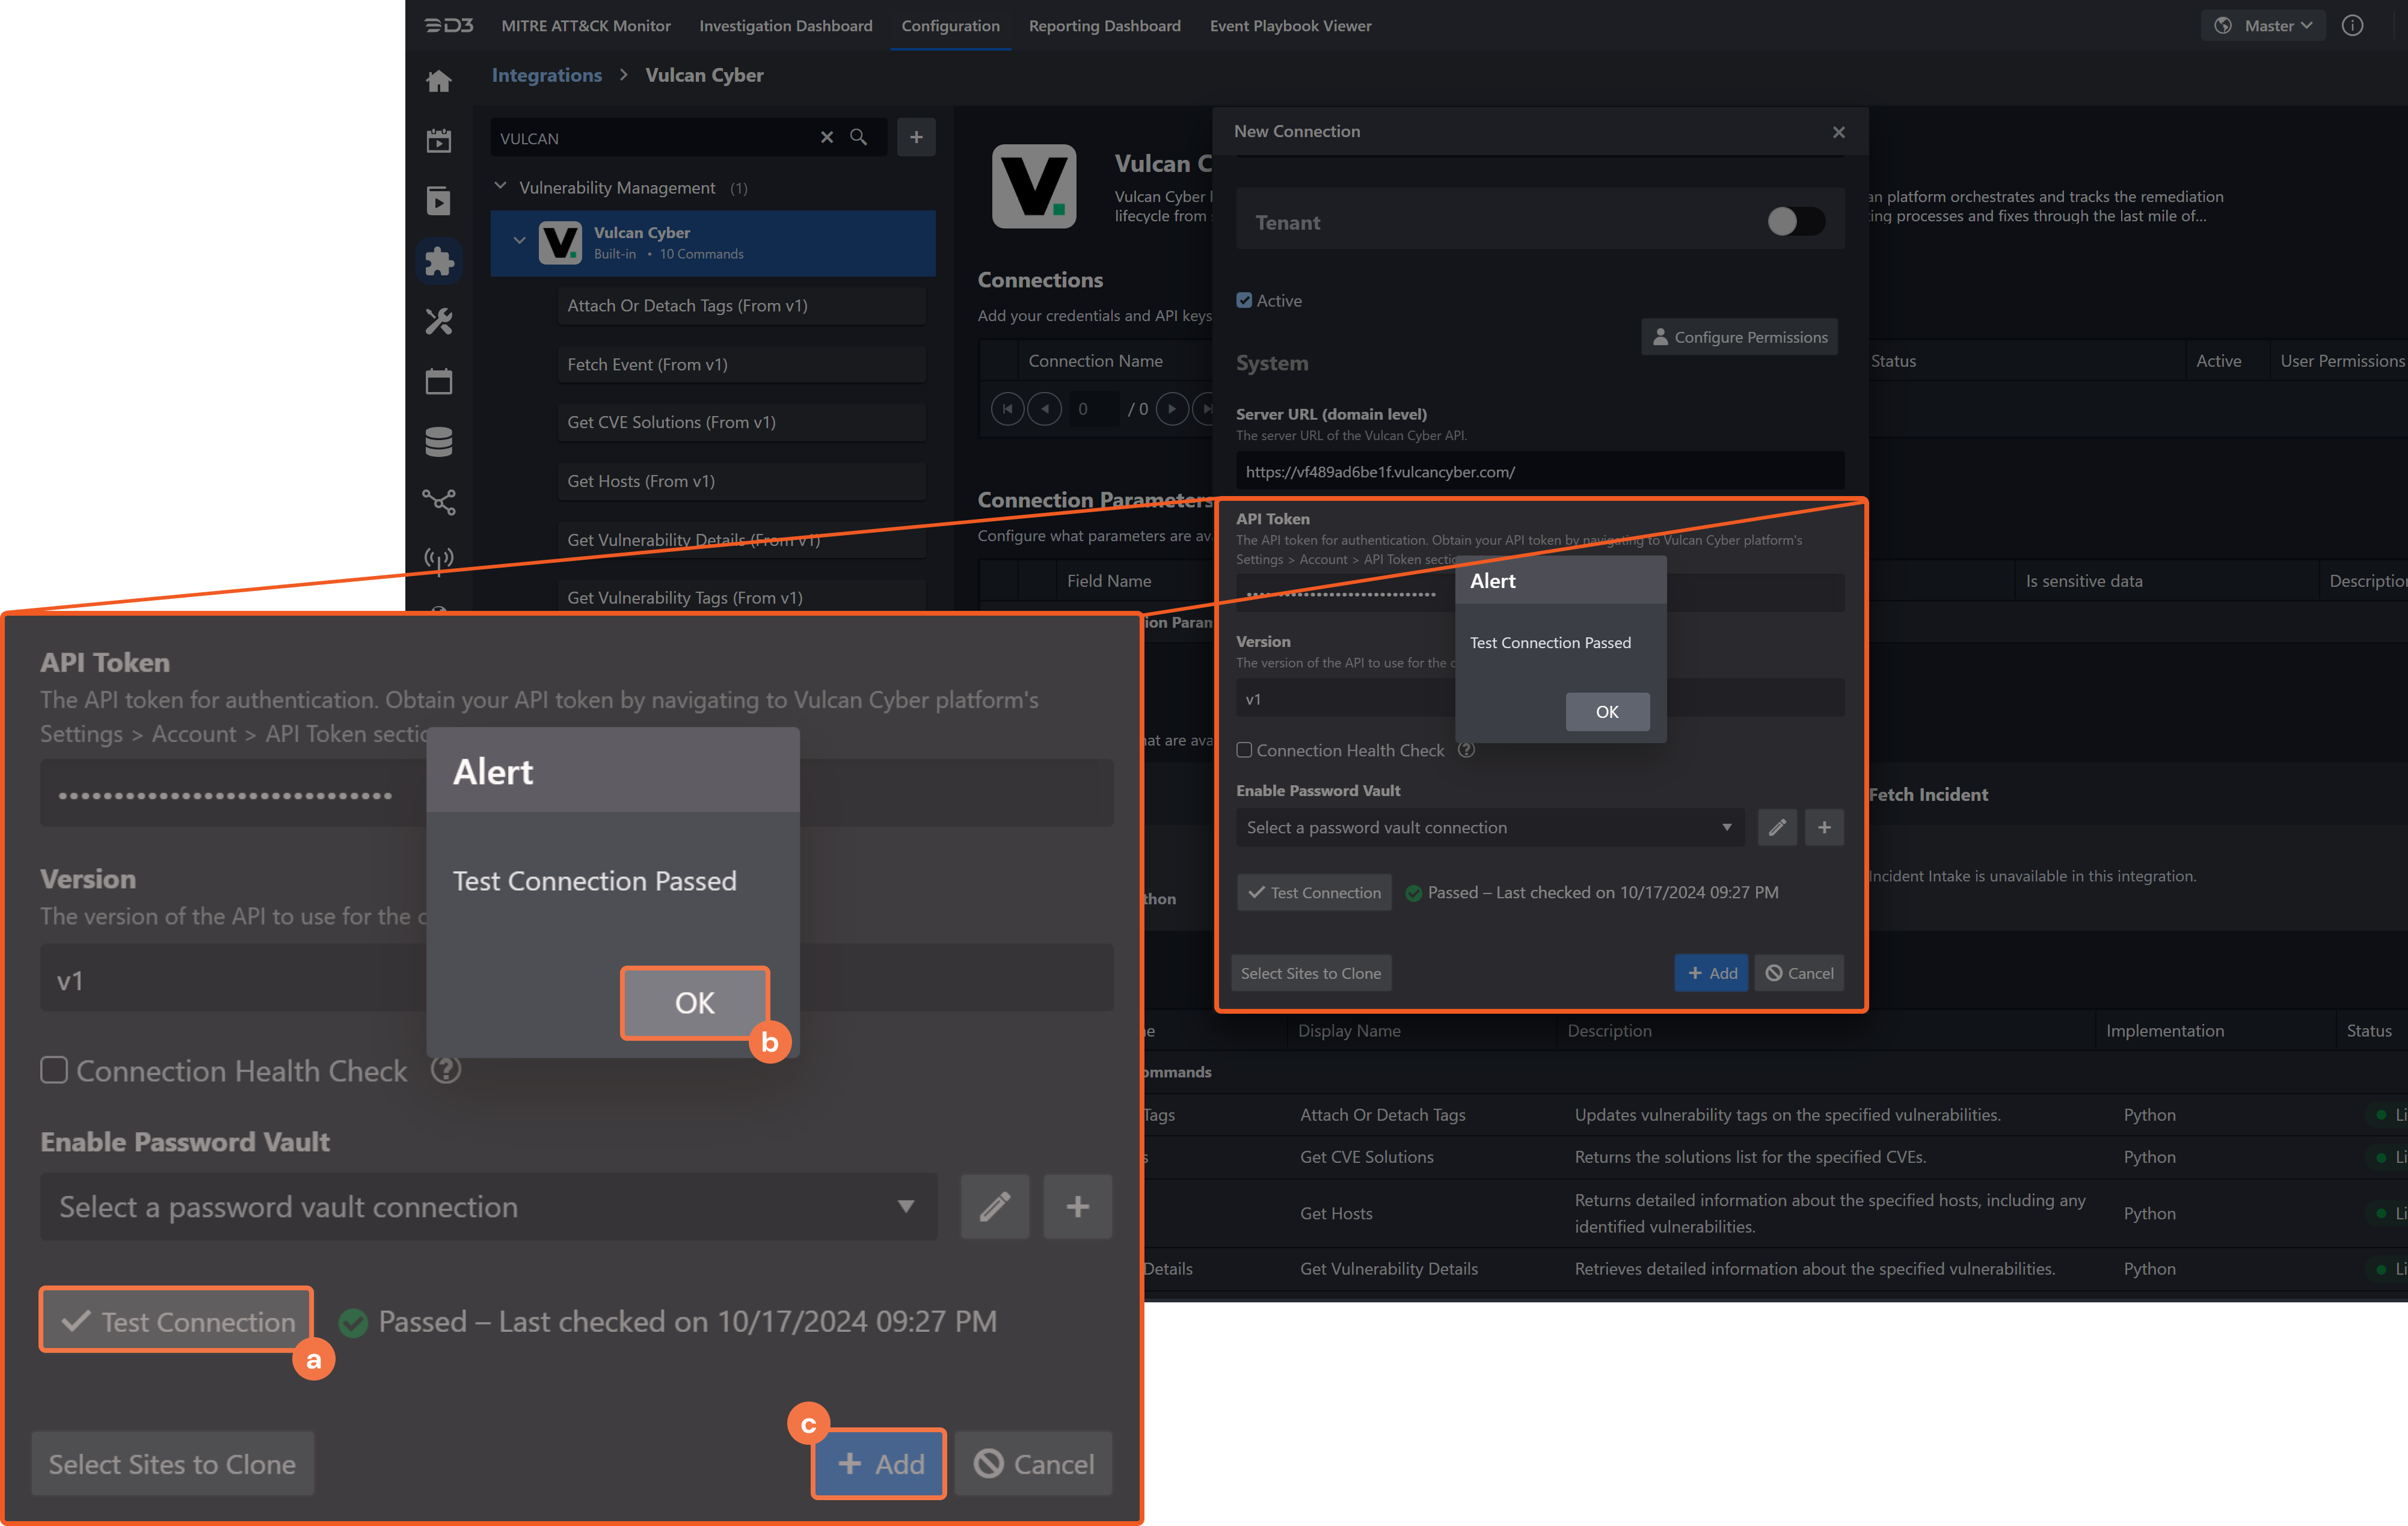Click the plus button beside the search box
The width and height of the screenshot is (2408, 1526).
tap(915, 137)
